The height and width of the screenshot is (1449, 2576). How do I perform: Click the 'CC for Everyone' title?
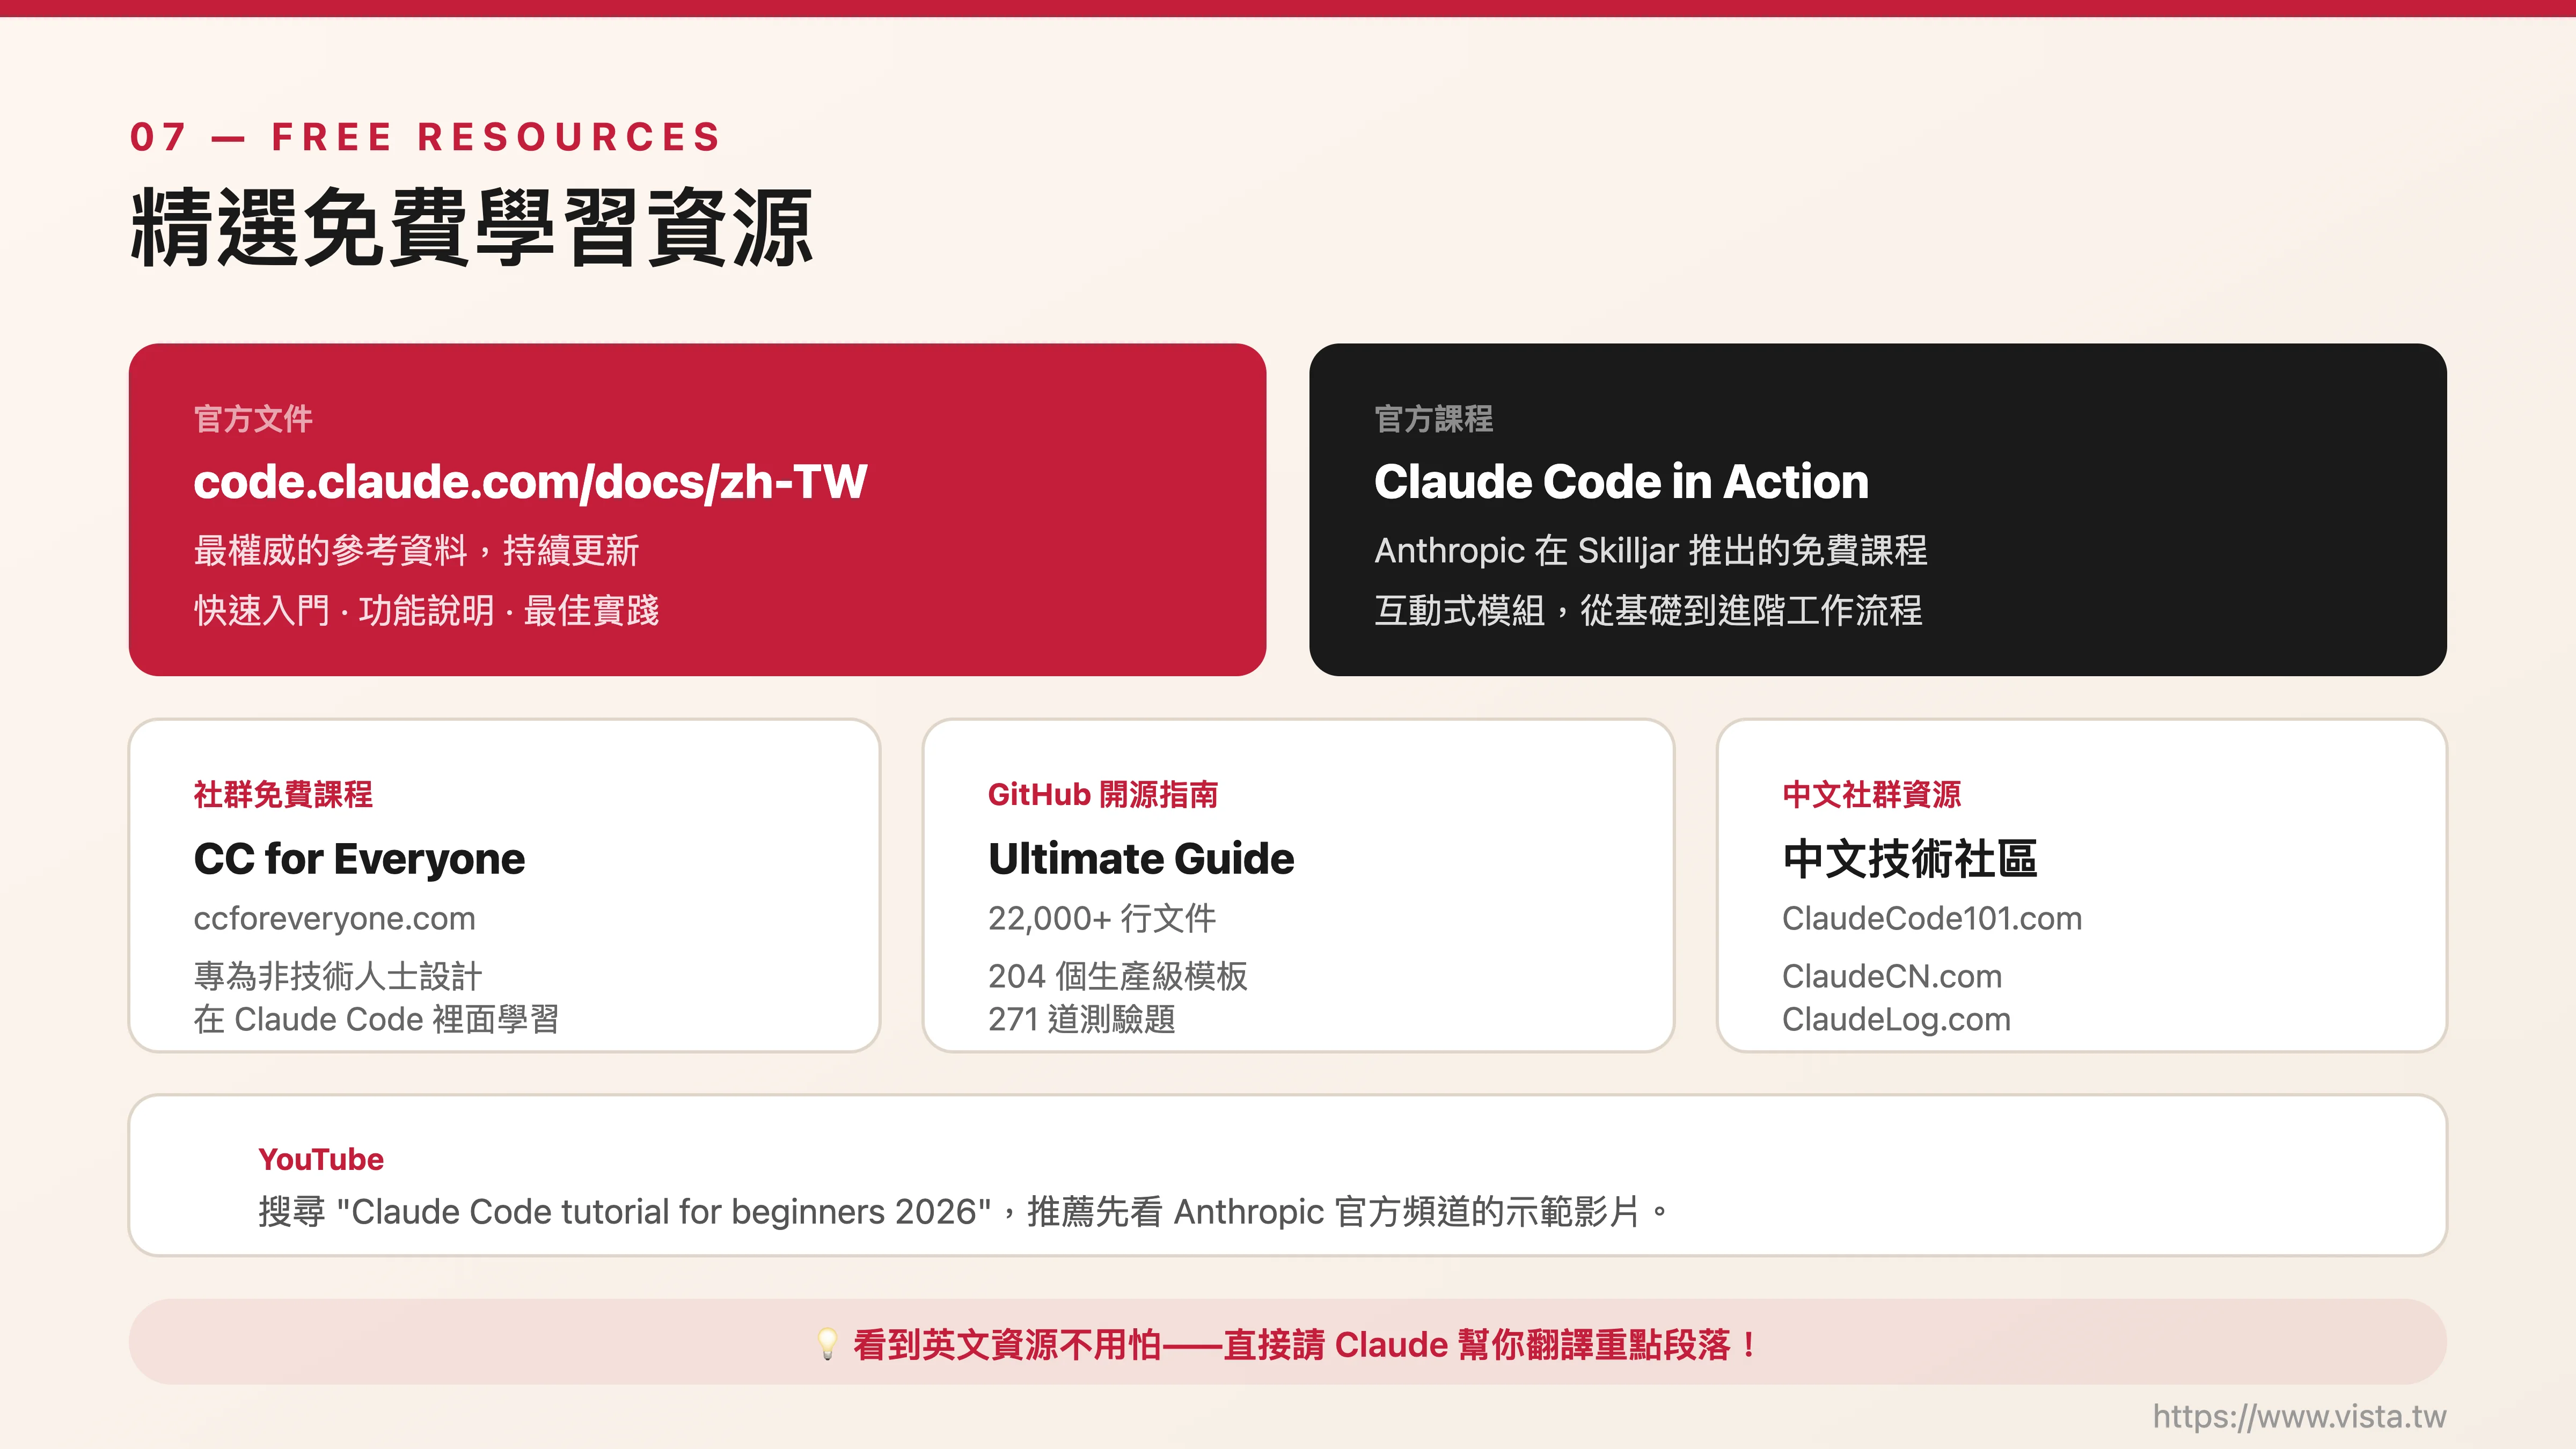point(359,859)
